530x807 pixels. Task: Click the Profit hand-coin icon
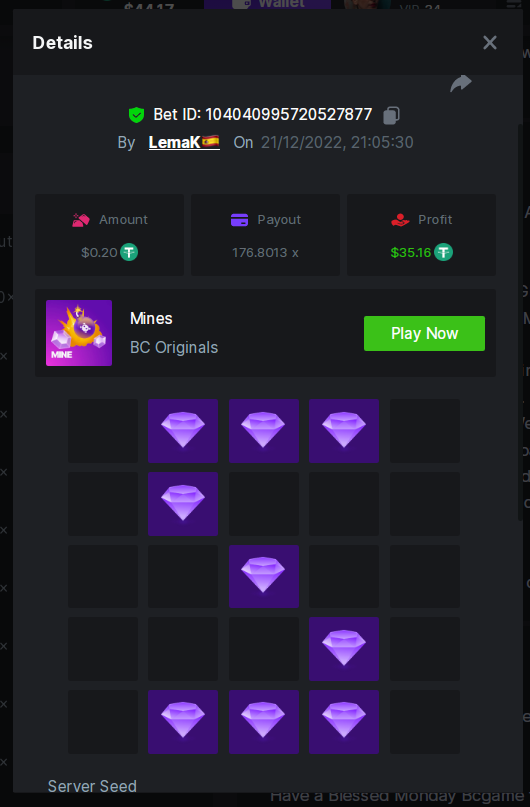point(400,220)
